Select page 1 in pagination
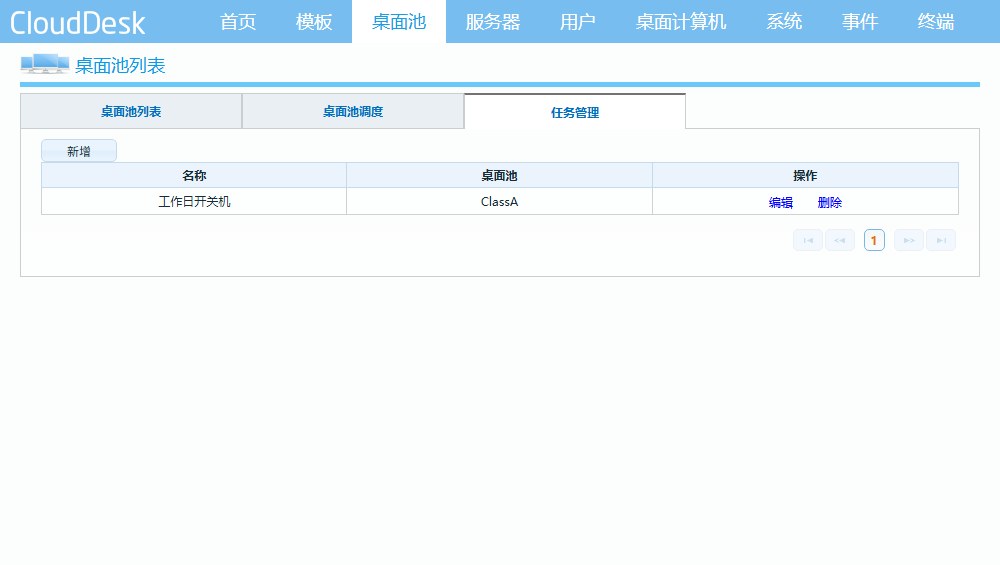This screenshot has height=565, width=1000. (x=874, y=240)
